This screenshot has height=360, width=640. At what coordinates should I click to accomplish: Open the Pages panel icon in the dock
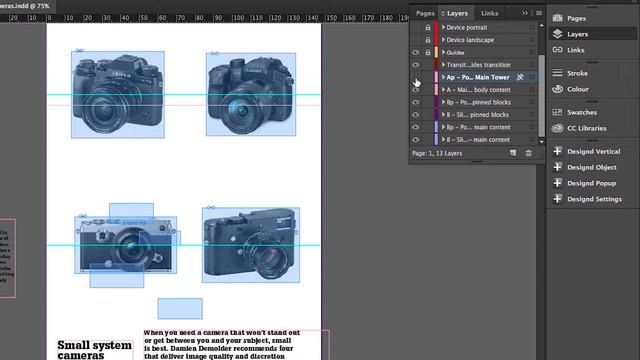[x=558, y=18]
